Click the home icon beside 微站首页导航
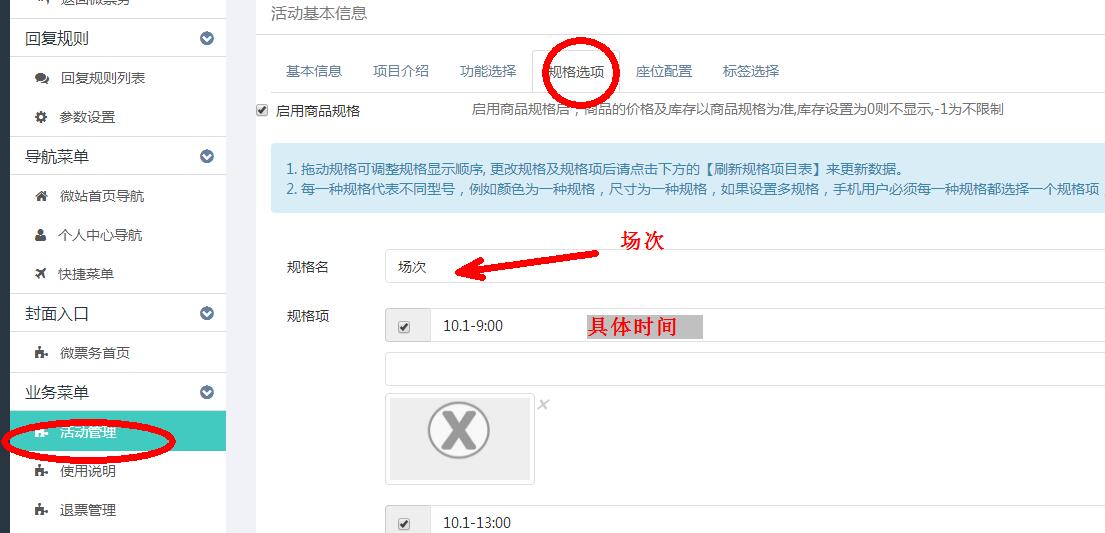Screen dimensions: 1105x533 pos(41,196)
